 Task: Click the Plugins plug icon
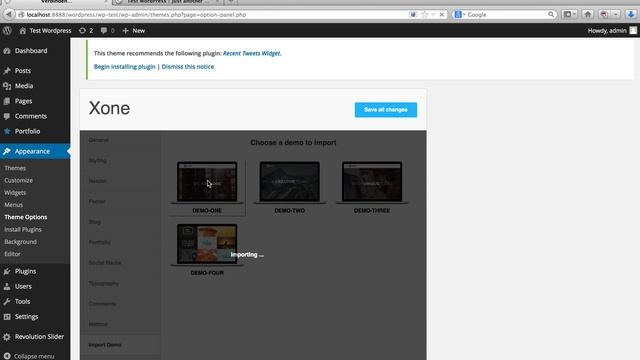coord(7,271)
